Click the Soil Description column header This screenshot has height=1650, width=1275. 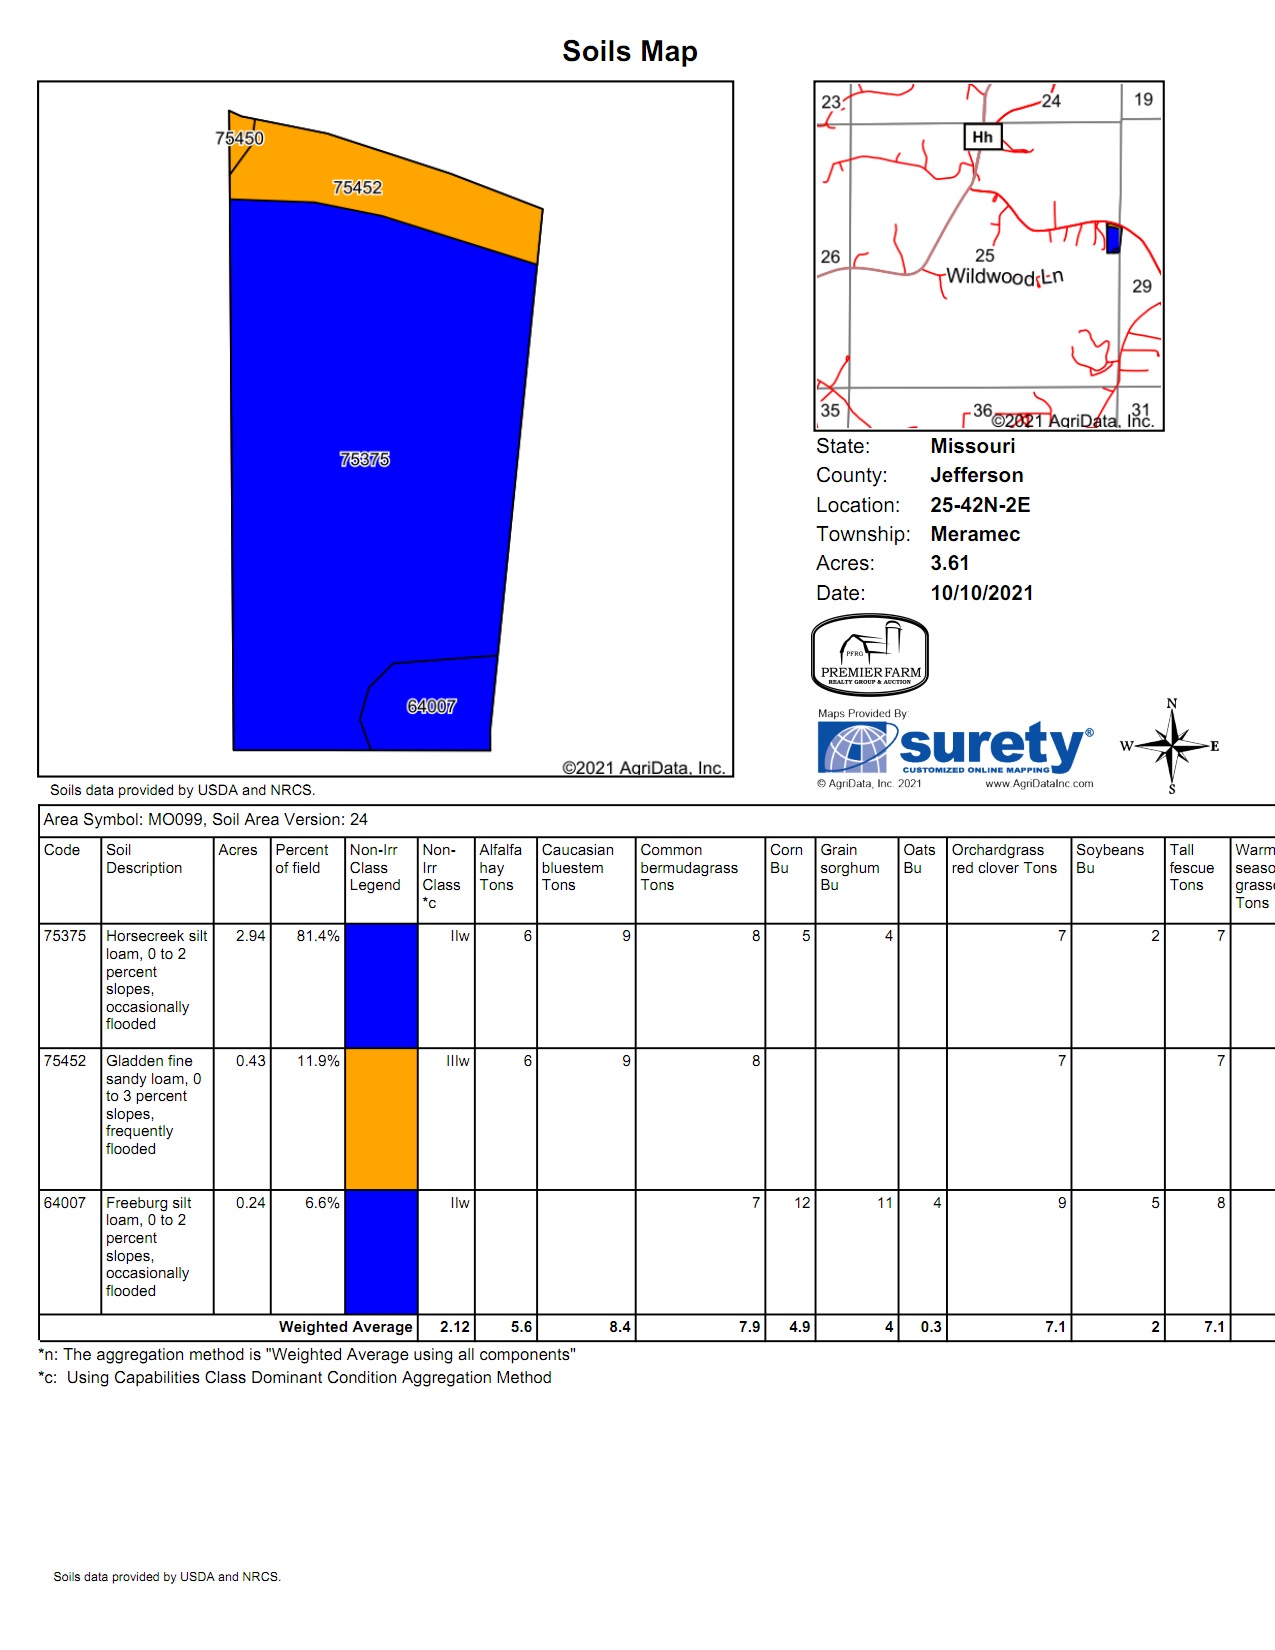[144, 859]
